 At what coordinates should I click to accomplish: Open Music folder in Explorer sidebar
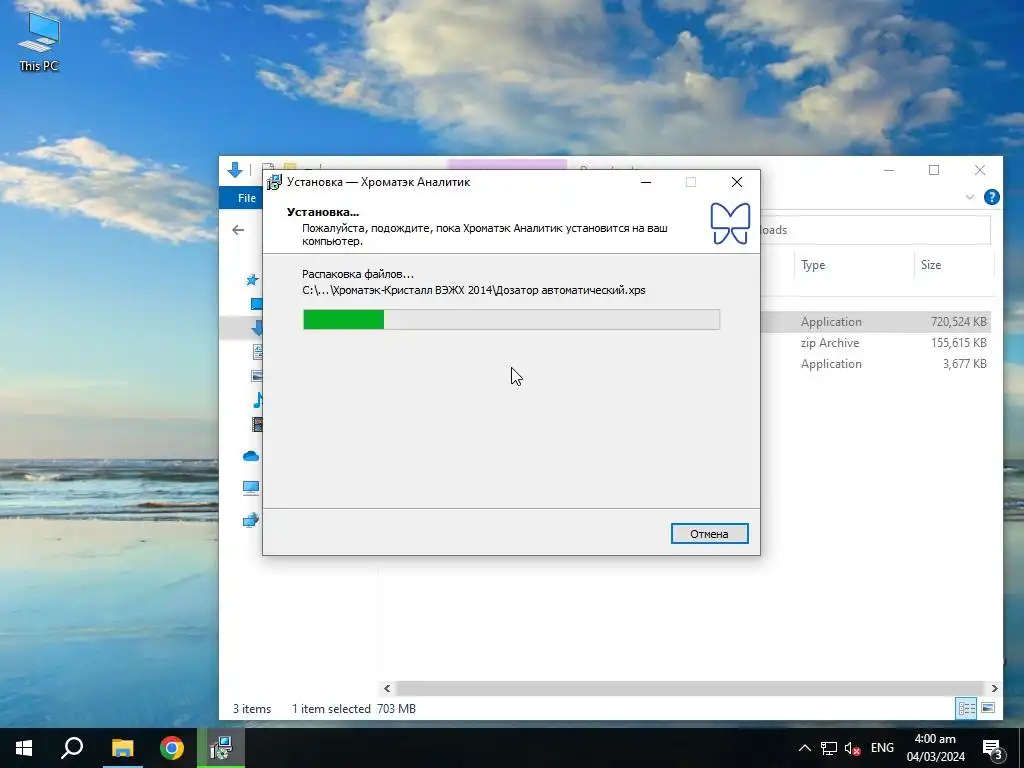coord(257,400)
